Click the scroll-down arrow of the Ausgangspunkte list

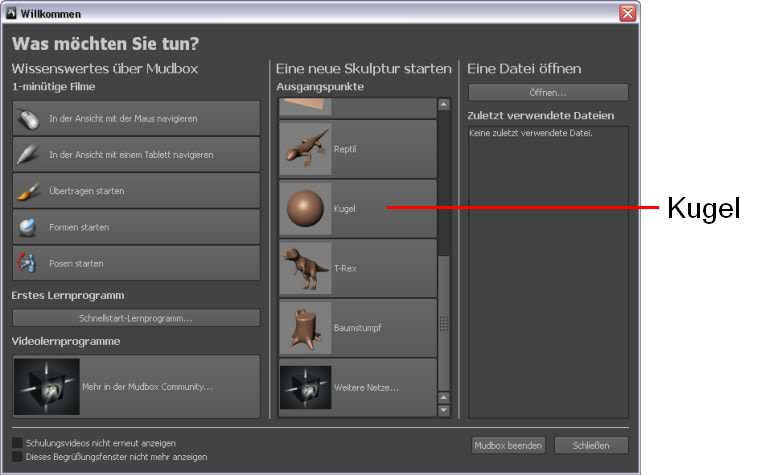[444, 410]
